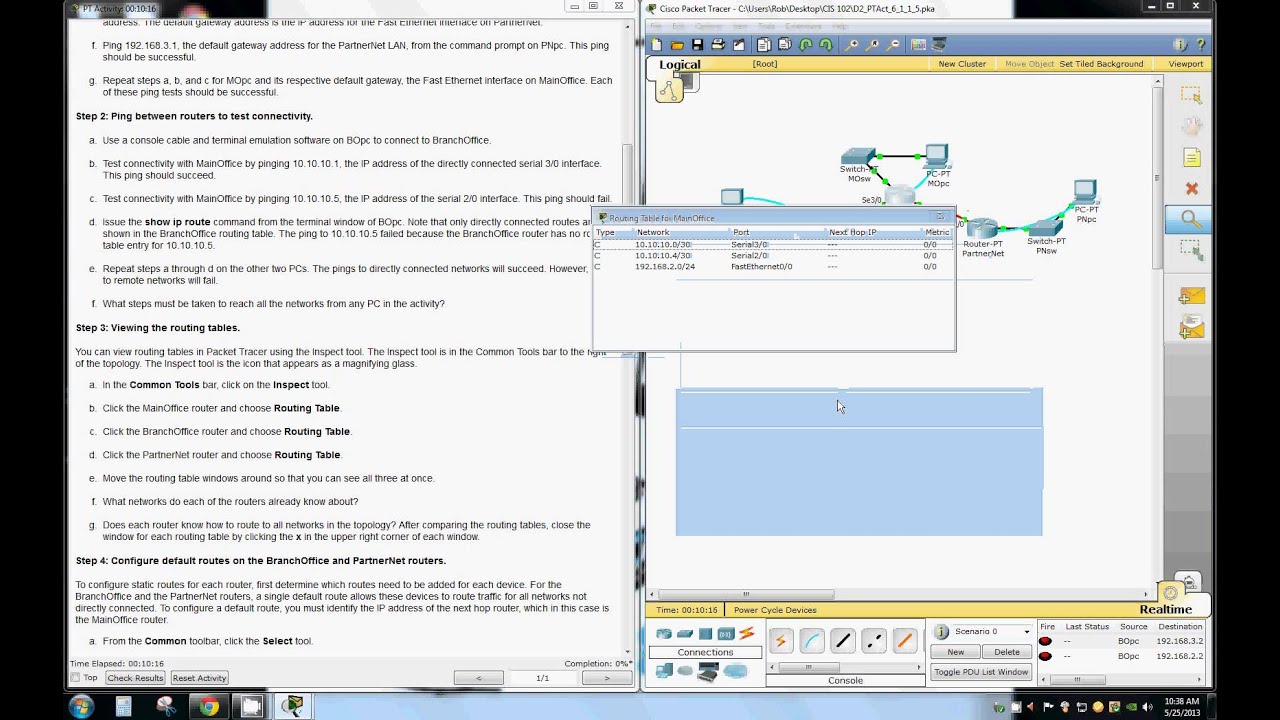
Task: Open the Drawing Palette icon
Action: click(x=918, y=45)
